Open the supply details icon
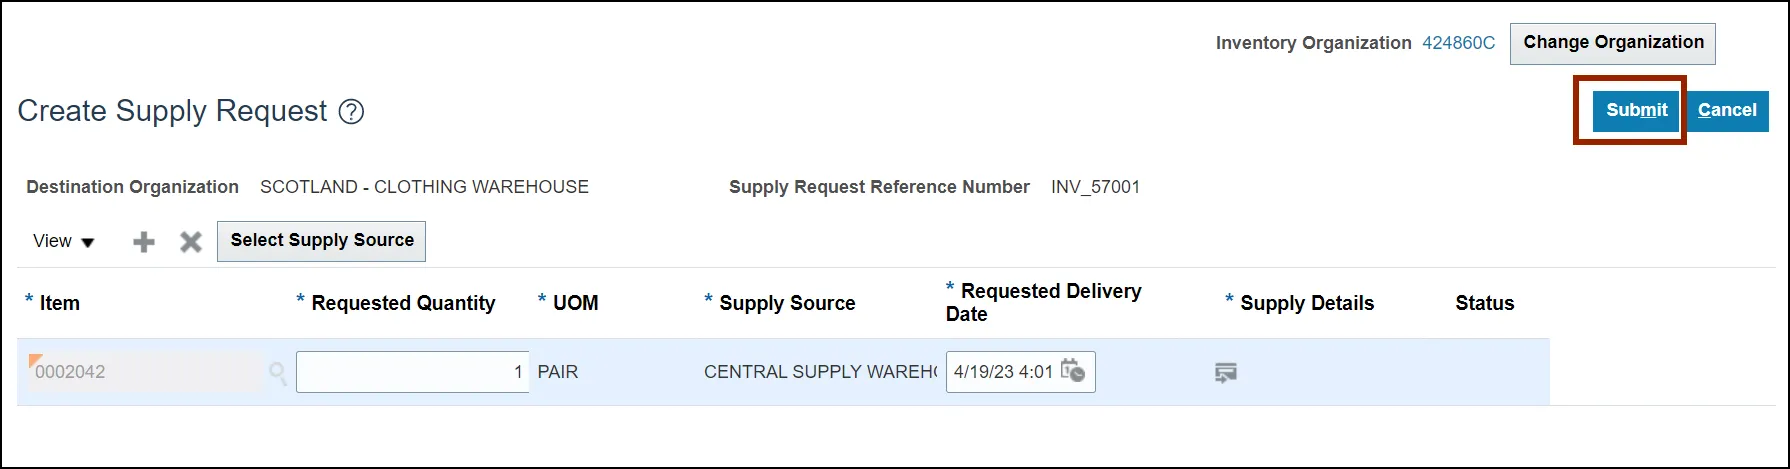The image size is (1790, 469). 1225,373
